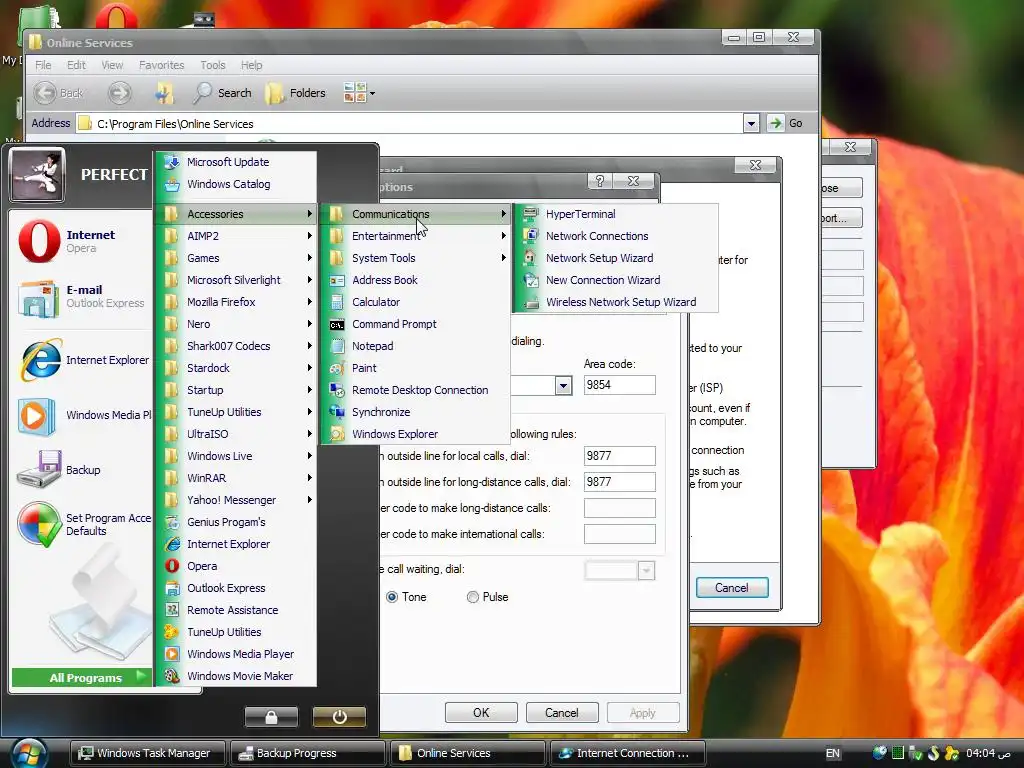Expand the System Tools submenu
Image resolution: width=1024 pixels, height=768 pixels.
coord(415,258)
